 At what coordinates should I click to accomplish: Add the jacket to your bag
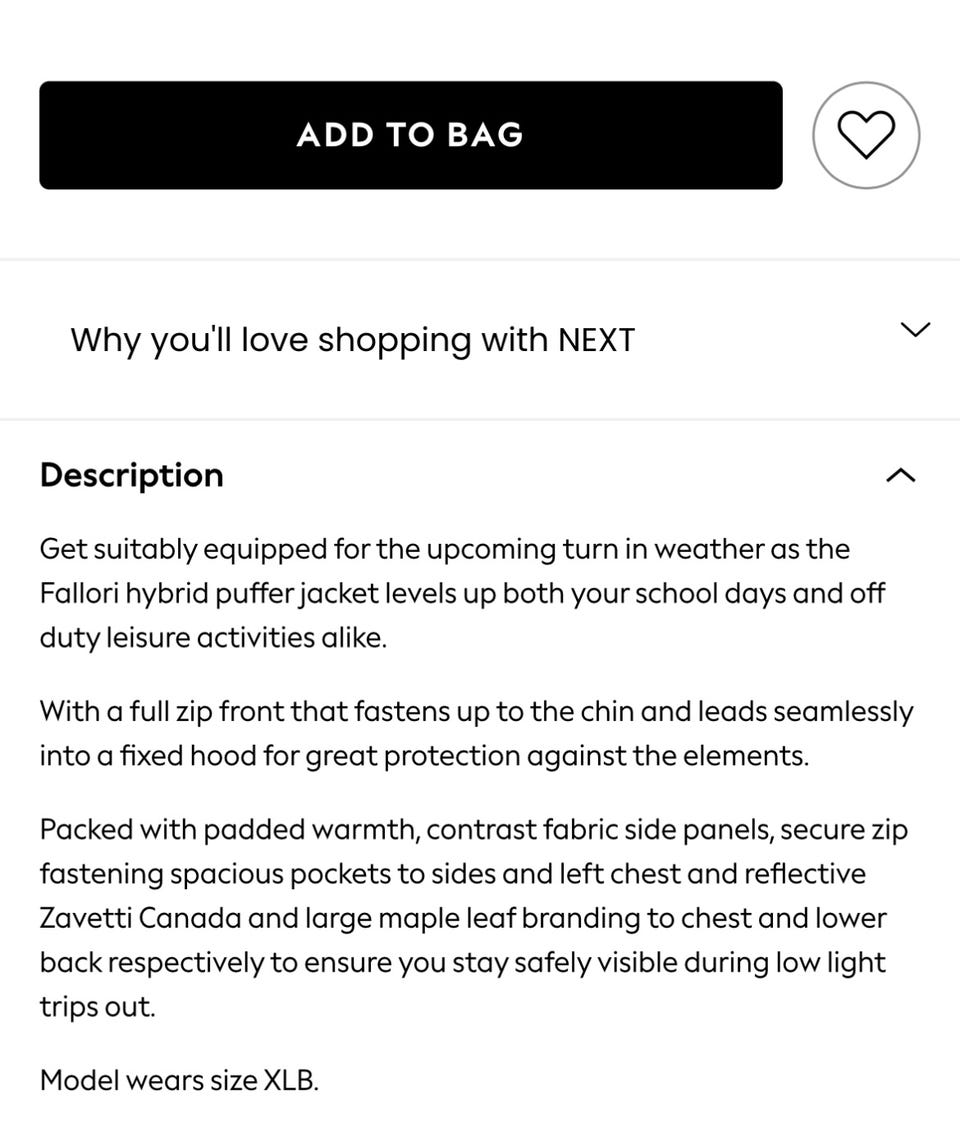(410, 135)
